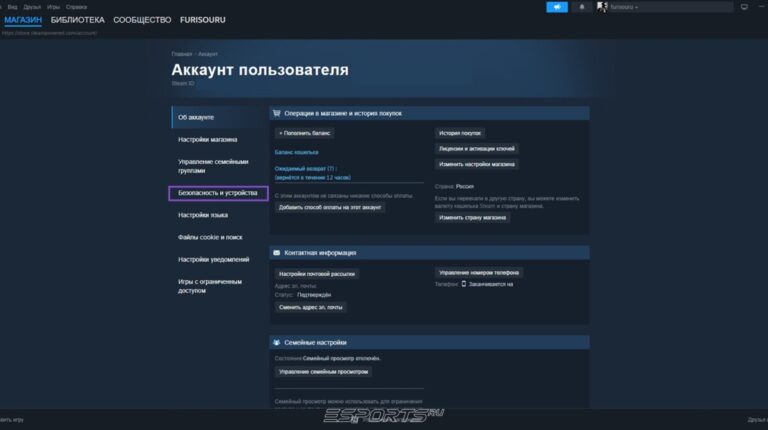This screenshot has width=768, height=430.
Task: Click the Баланс кошелька link
Action: (296, 152)
